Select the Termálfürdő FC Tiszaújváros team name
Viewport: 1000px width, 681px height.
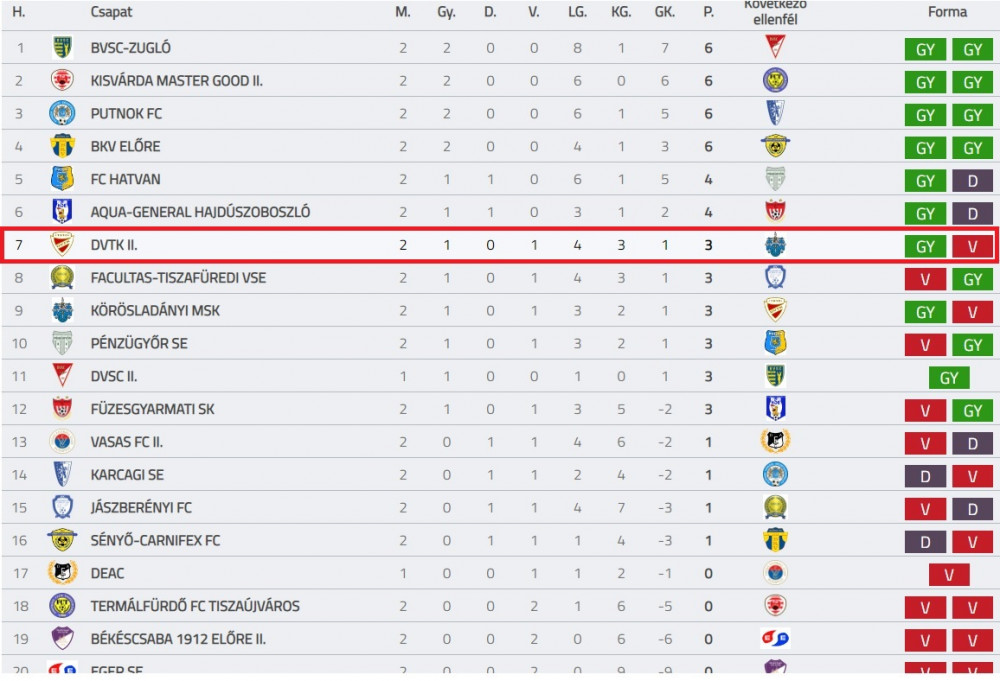[195, 606]
